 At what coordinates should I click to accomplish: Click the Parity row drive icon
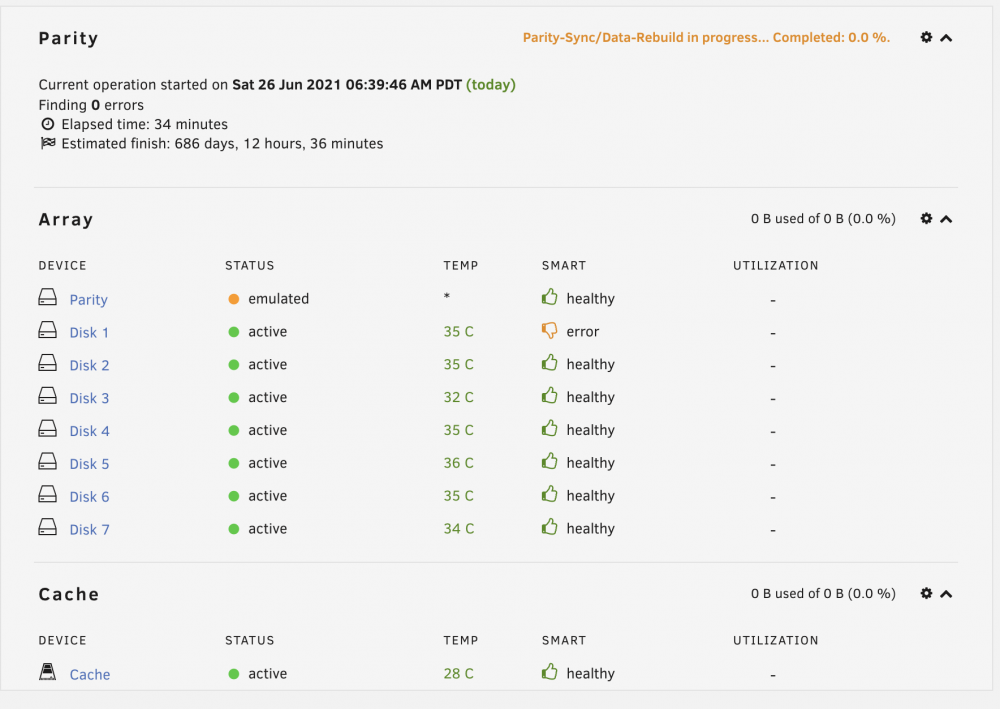48,296
